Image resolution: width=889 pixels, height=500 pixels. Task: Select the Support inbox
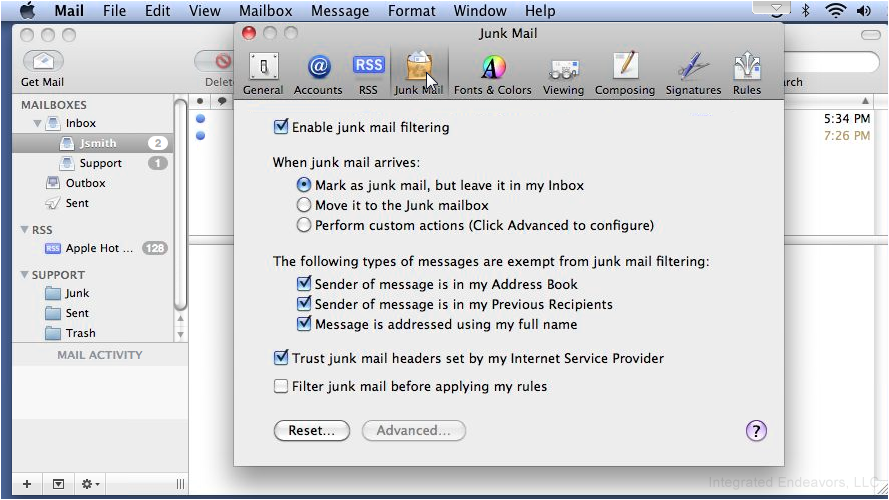tap(92, 163)
